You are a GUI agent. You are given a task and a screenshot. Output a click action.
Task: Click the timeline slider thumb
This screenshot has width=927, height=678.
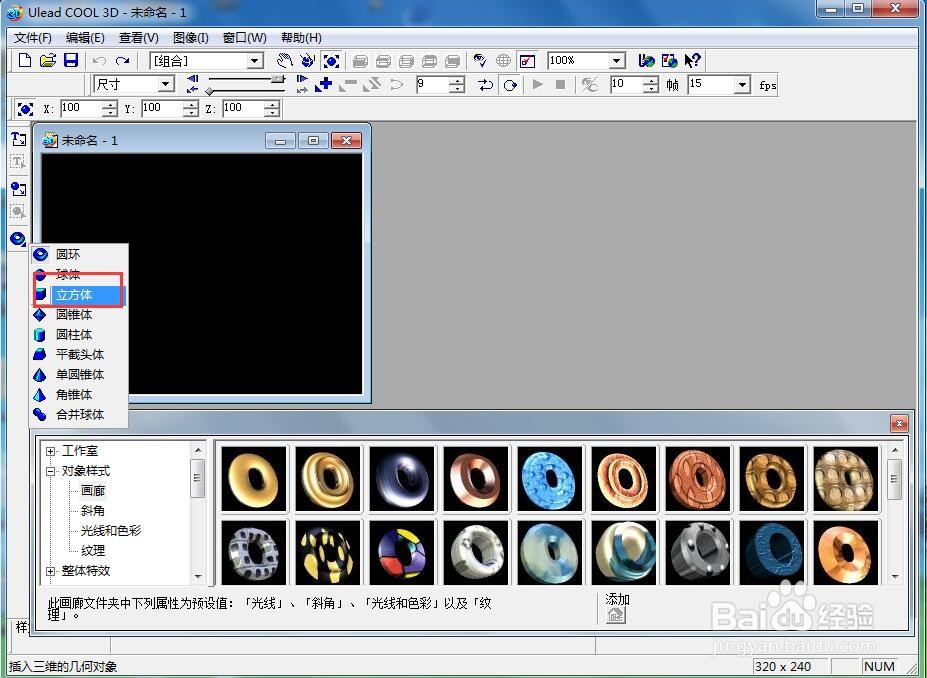coord(277,79)
